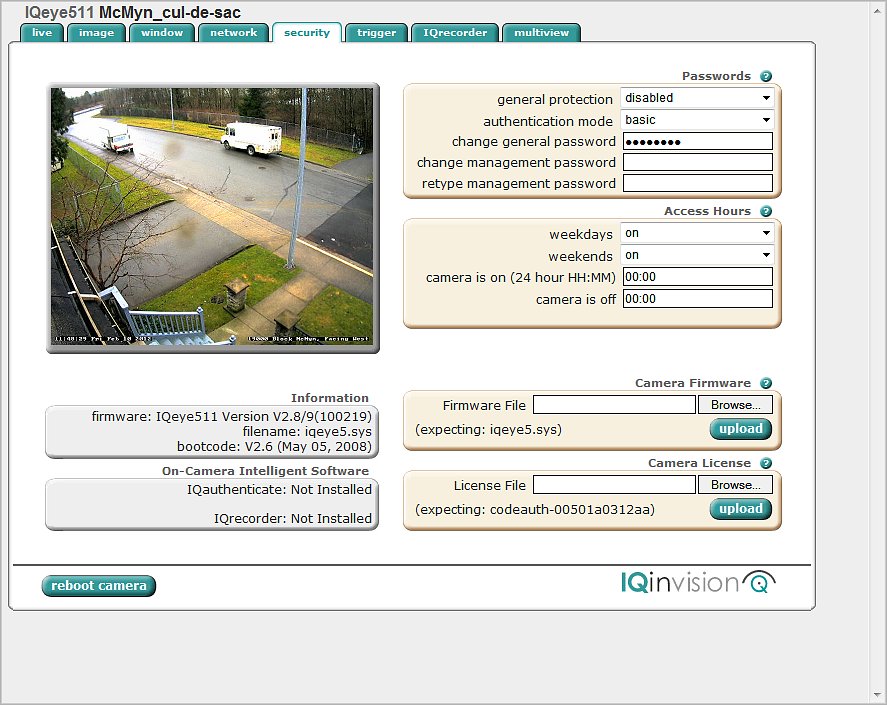Focus the camera is on time field

click(x=697, y=277)
